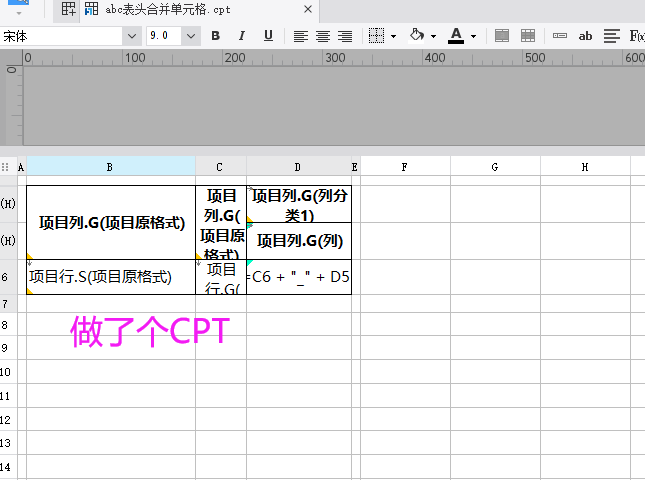
Task: Select formula cell C6 + "_" + D5
Action: (x=299, y=277)
